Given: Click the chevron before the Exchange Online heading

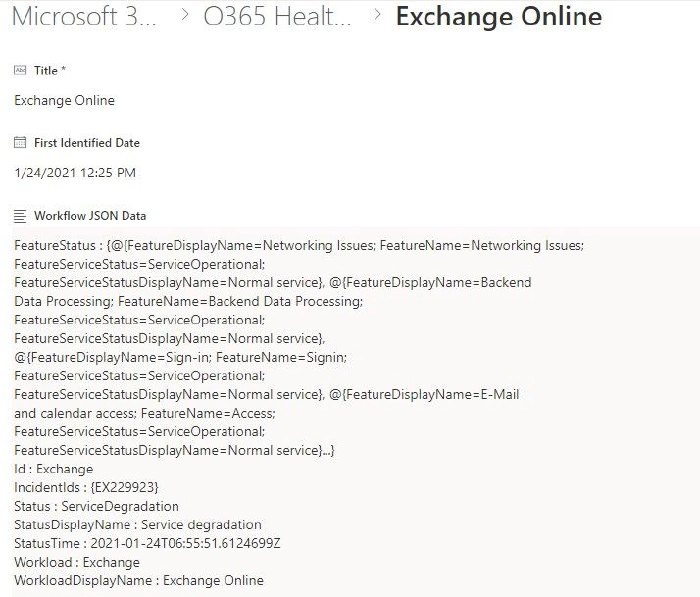Looking at the screenshot, I should pos(376,17).
